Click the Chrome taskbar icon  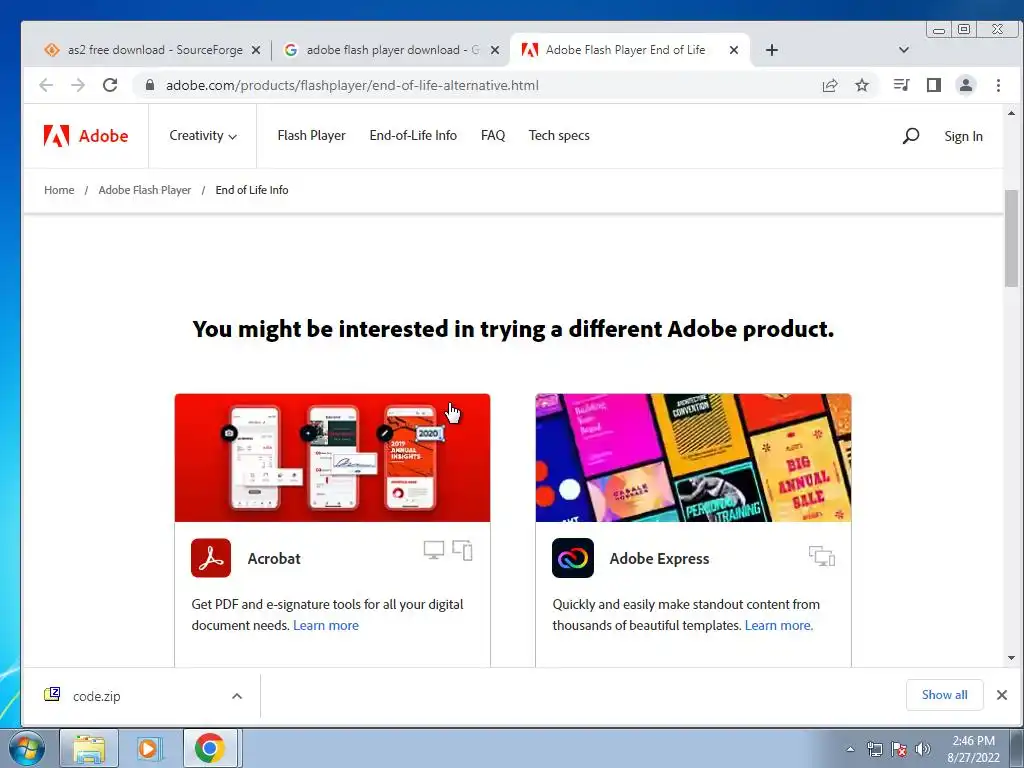(x=209, y=748)
